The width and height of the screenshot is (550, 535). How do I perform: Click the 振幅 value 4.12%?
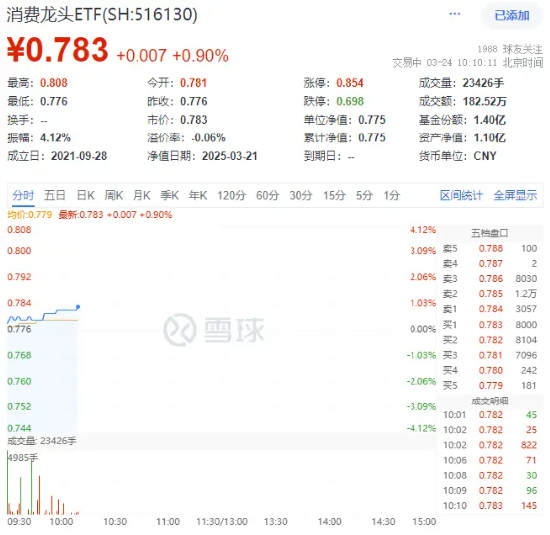point(55,138)
